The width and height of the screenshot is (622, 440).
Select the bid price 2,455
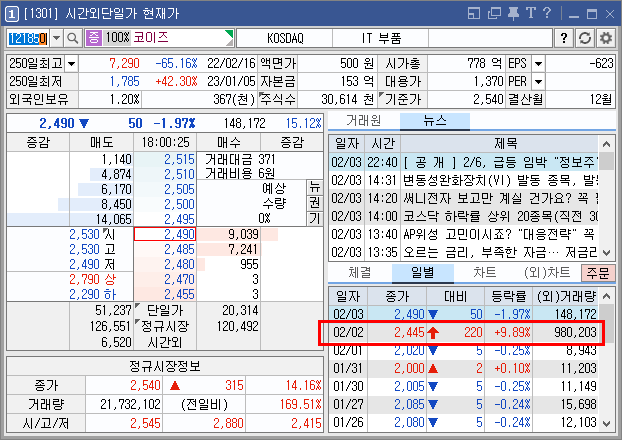click(x=165, y=294)
